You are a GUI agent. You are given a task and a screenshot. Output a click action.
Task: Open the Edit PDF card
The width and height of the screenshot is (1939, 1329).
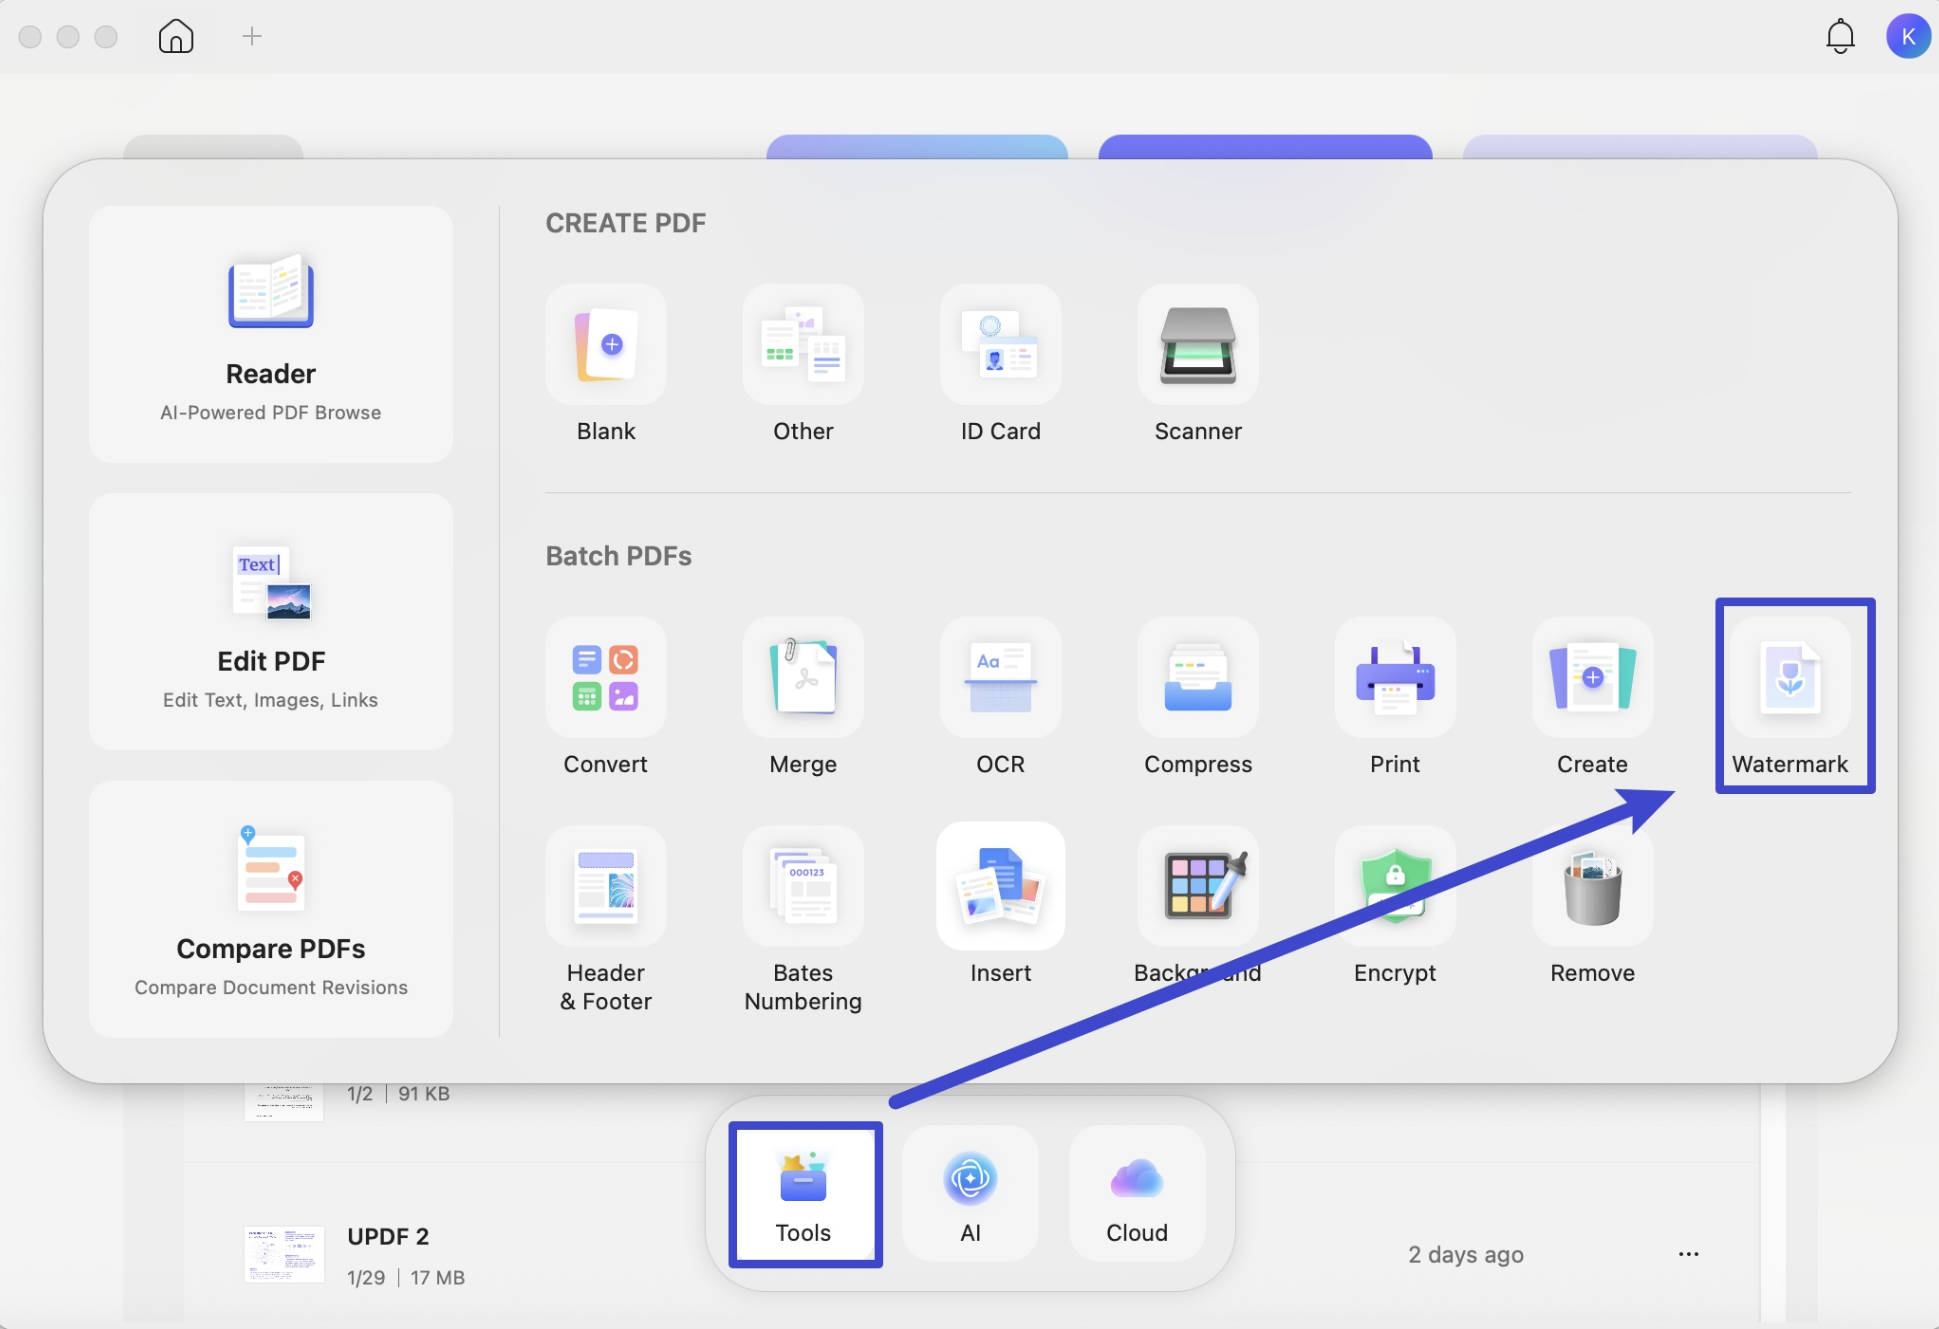pyautogui.click(x=270, y=621)
